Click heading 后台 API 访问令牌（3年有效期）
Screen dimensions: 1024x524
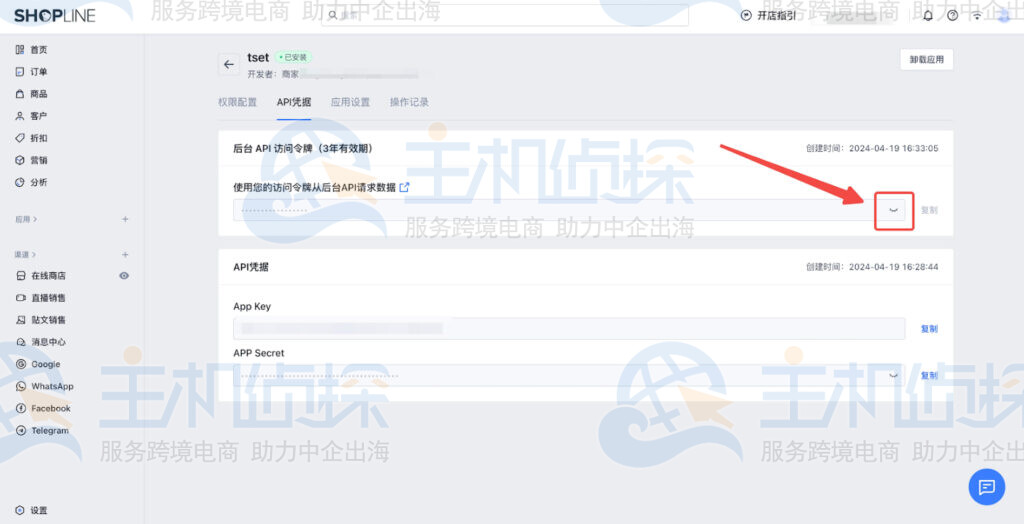303,149
